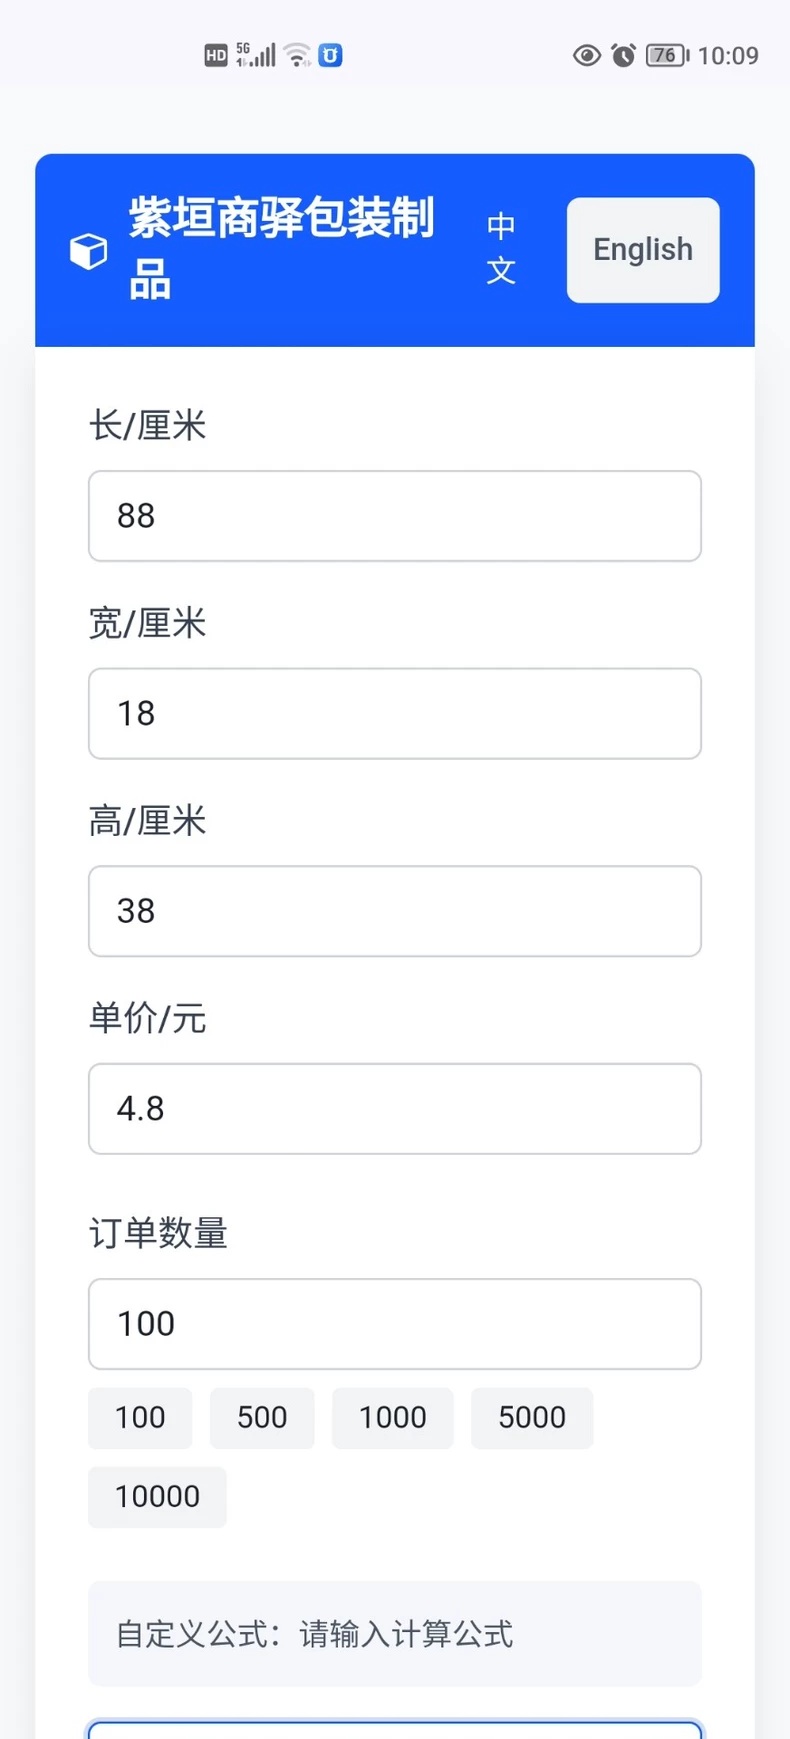The width and height of the screenshot is (790, 1739).
Task: Focus the 单价/元 unit price field
Action: (x=395, y=1109)
